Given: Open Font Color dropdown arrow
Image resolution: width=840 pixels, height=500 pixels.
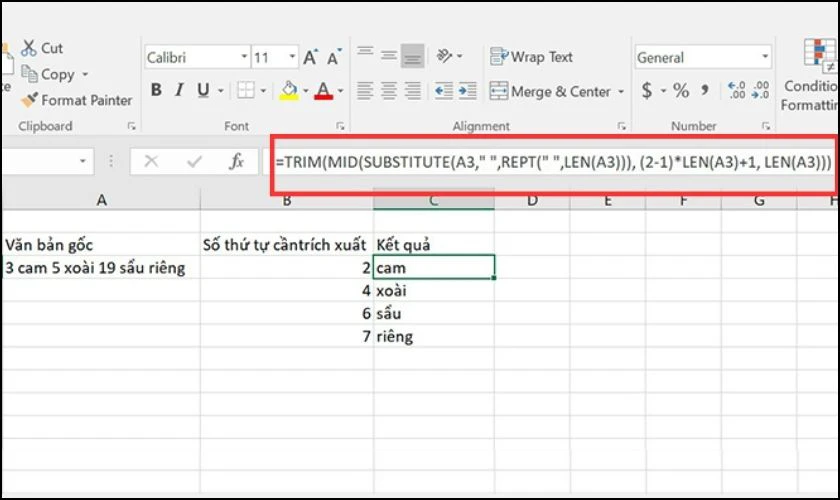Looking at the screenshot, I should (x=340, y=91).
